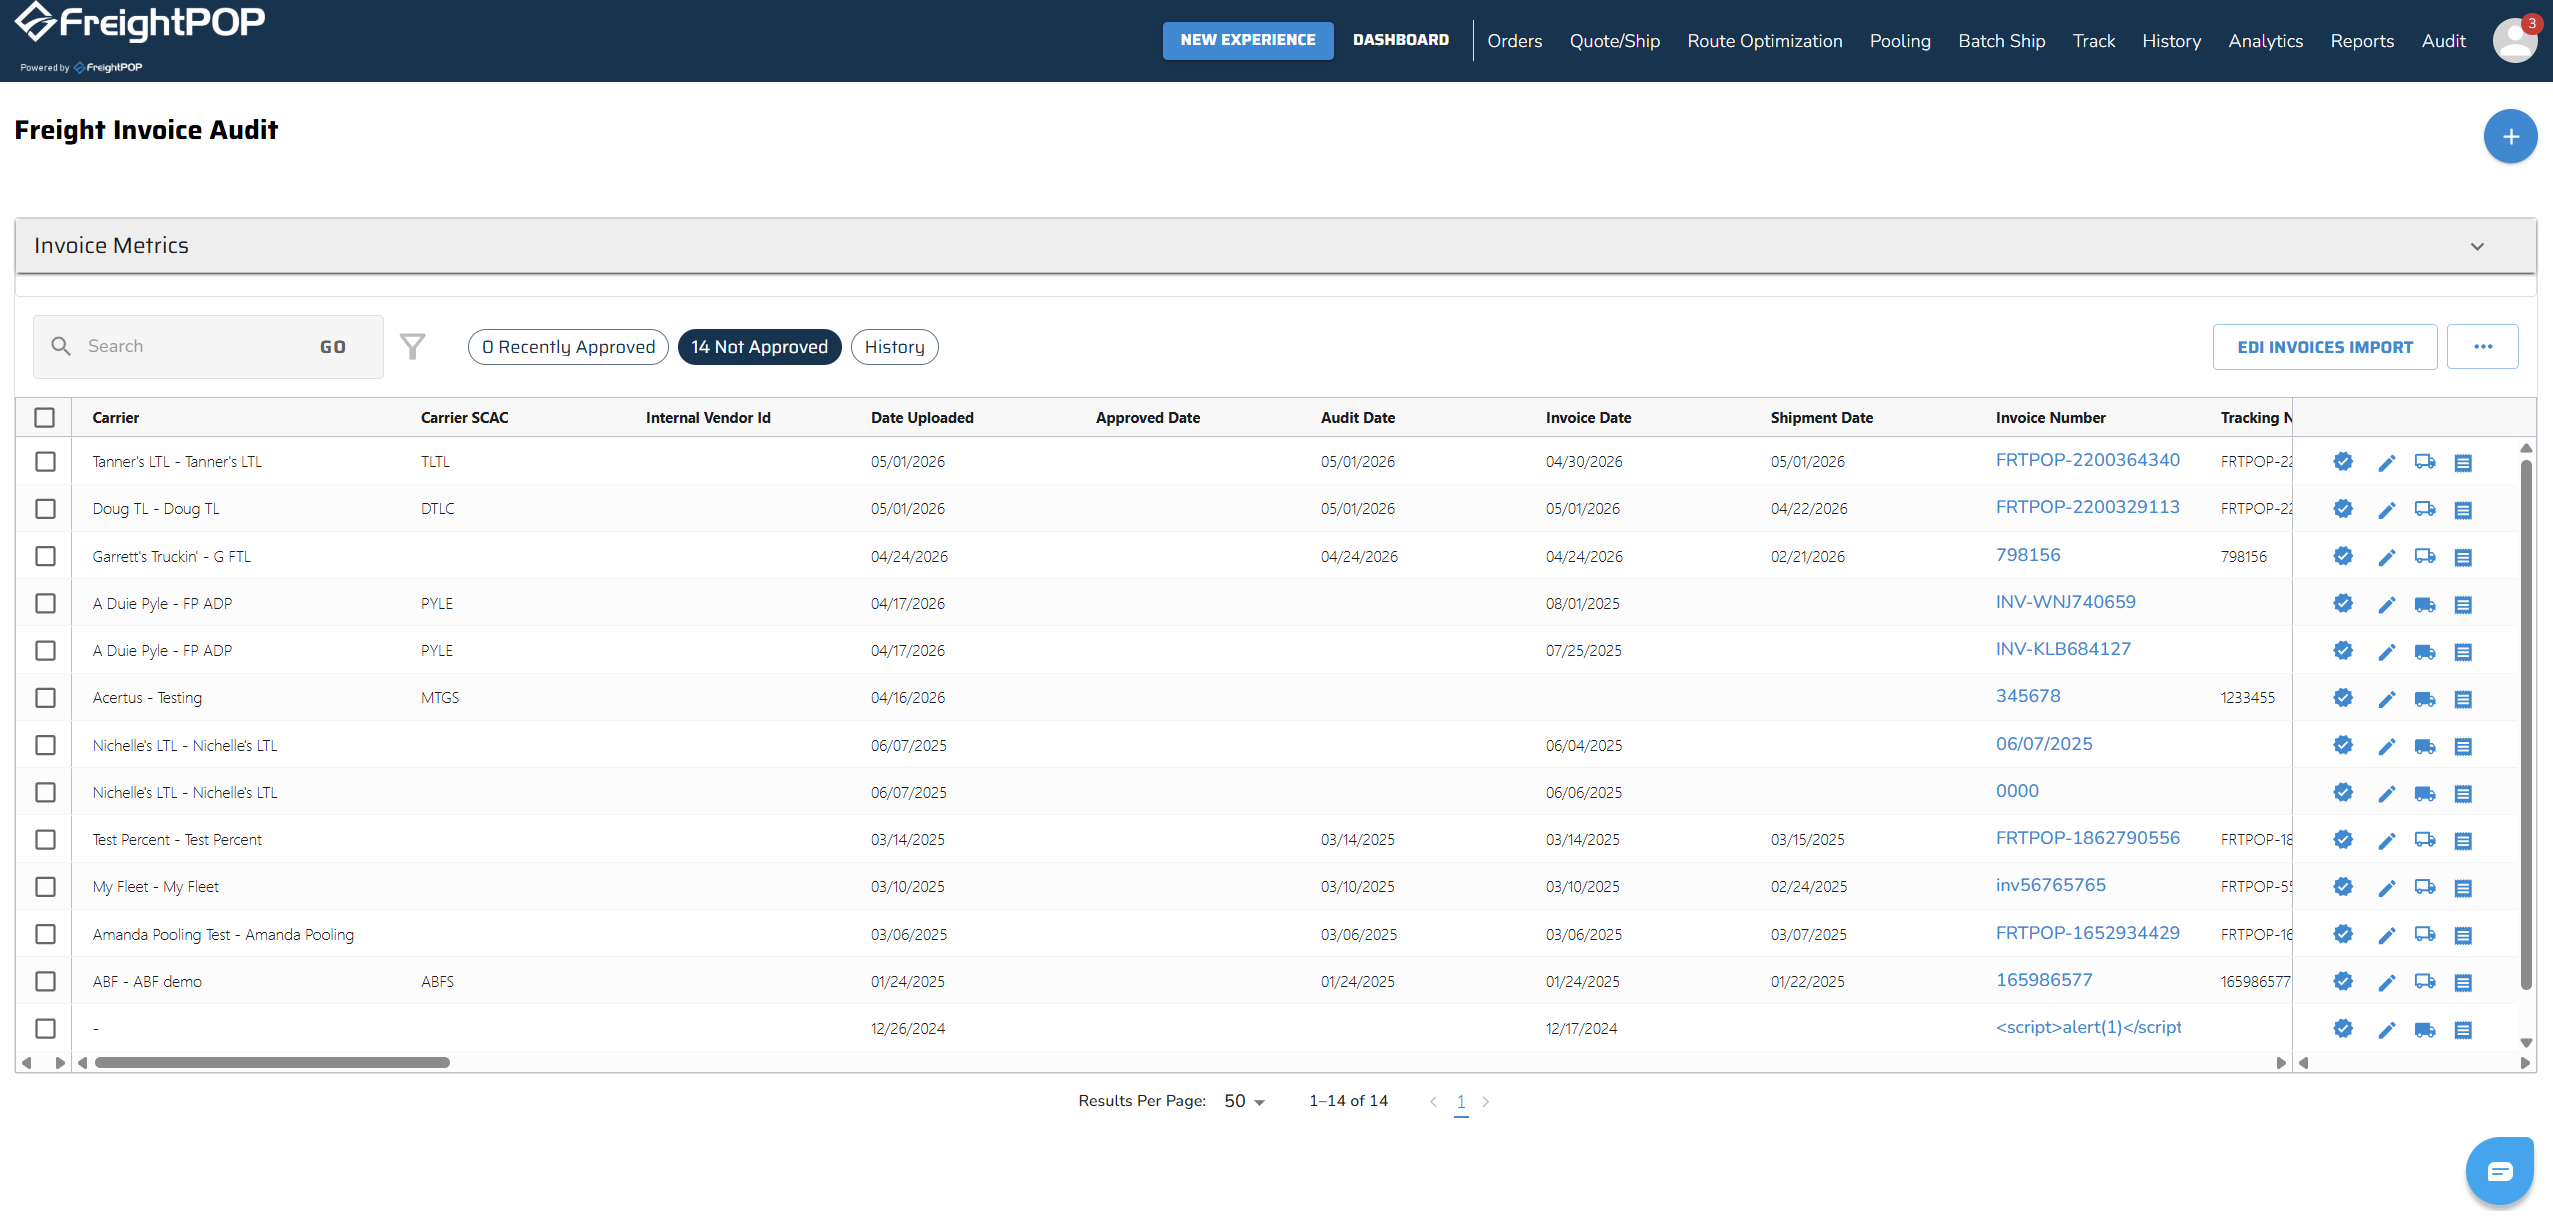Screen dimensions: 2553x1221
Task: Click the table vertical scrollbar thumb
Action: [2526, 726]
